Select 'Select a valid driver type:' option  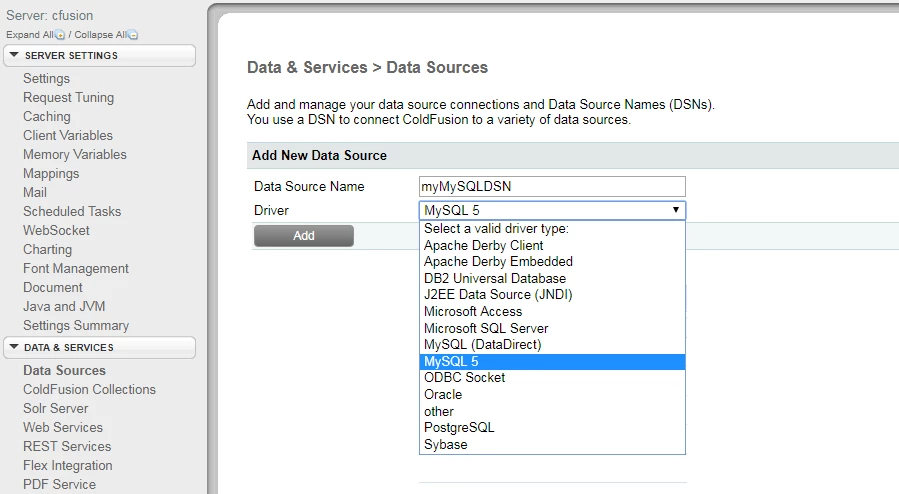click(552, 228)
